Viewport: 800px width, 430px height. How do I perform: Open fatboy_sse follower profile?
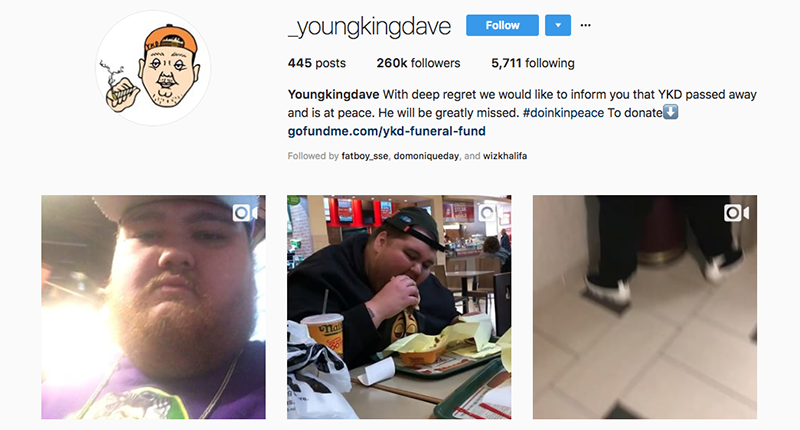pyautogui.click(x=365, y=156)
